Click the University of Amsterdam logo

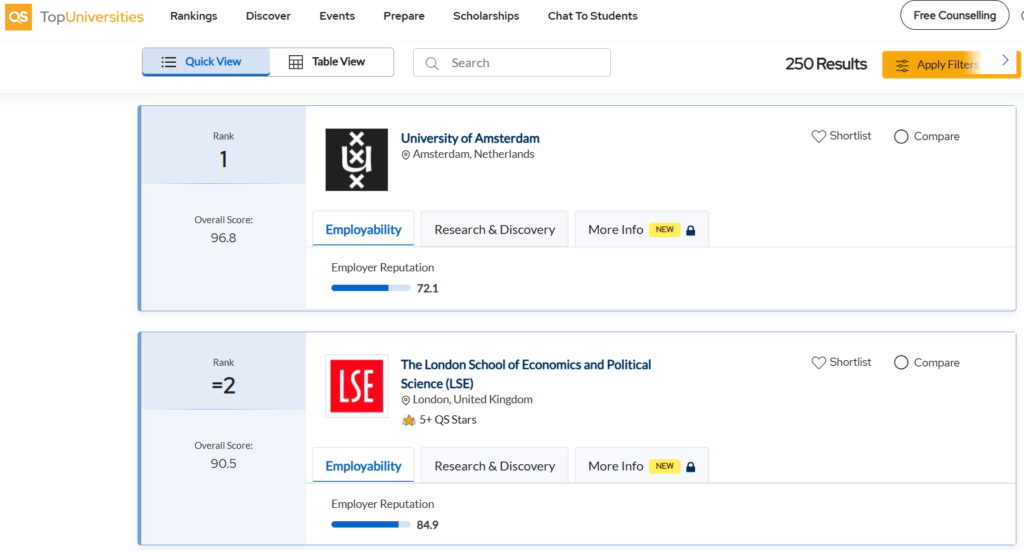tap(356, 159)
